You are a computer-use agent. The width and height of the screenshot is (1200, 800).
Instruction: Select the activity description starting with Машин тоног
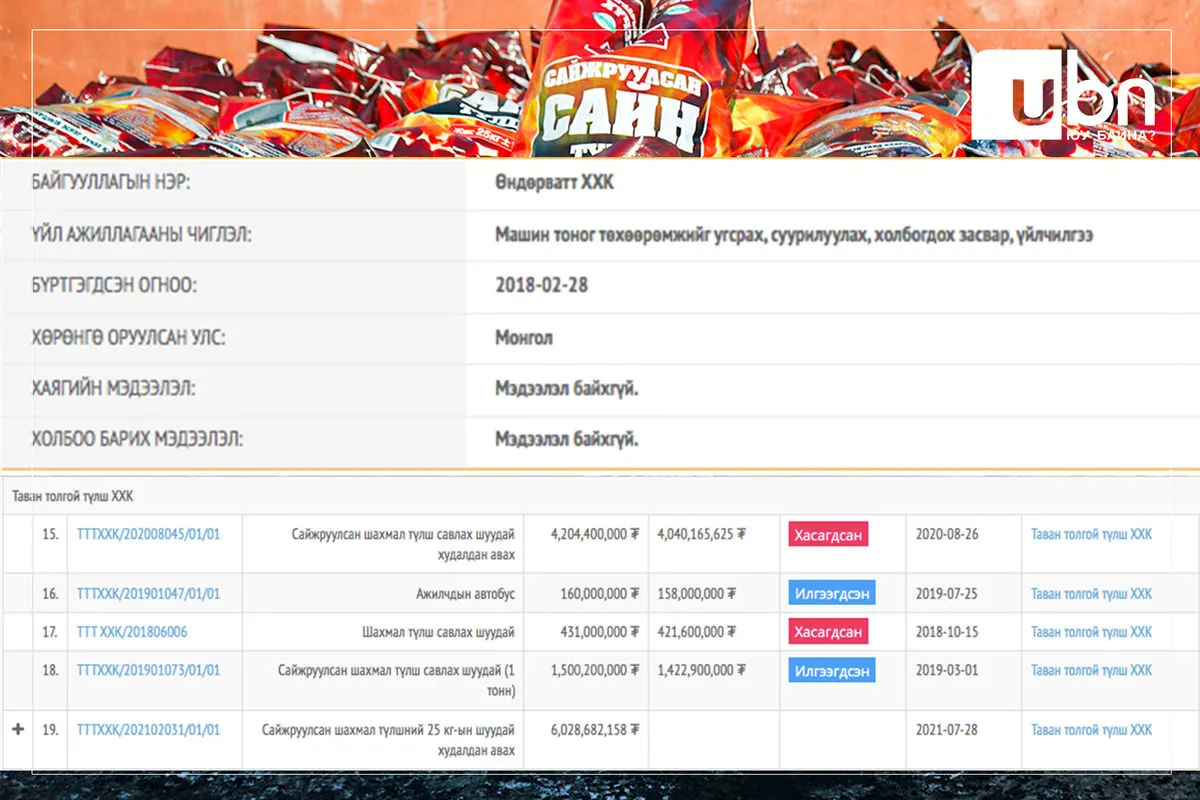click(x=794, y=235)
